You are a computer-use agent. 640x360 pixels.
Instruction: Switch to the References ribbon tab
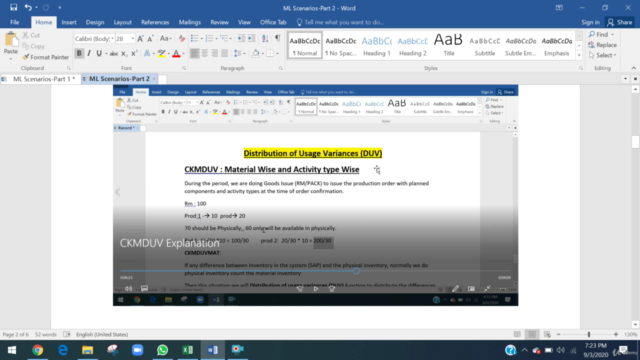pyautogui.click(x=155, y=22)
